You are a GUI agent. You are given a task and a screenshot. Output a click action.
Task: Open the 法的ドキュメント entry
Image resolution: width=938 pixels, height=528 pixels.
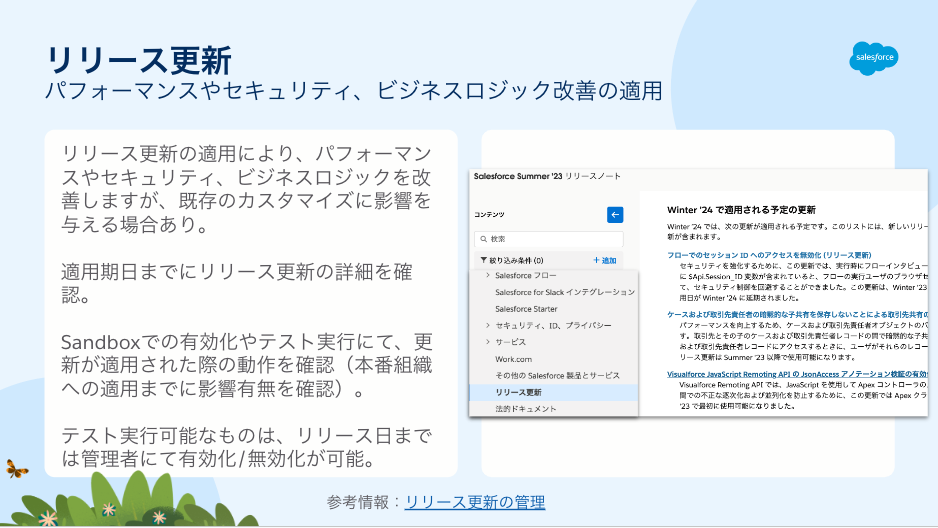[x=525, y=409]
